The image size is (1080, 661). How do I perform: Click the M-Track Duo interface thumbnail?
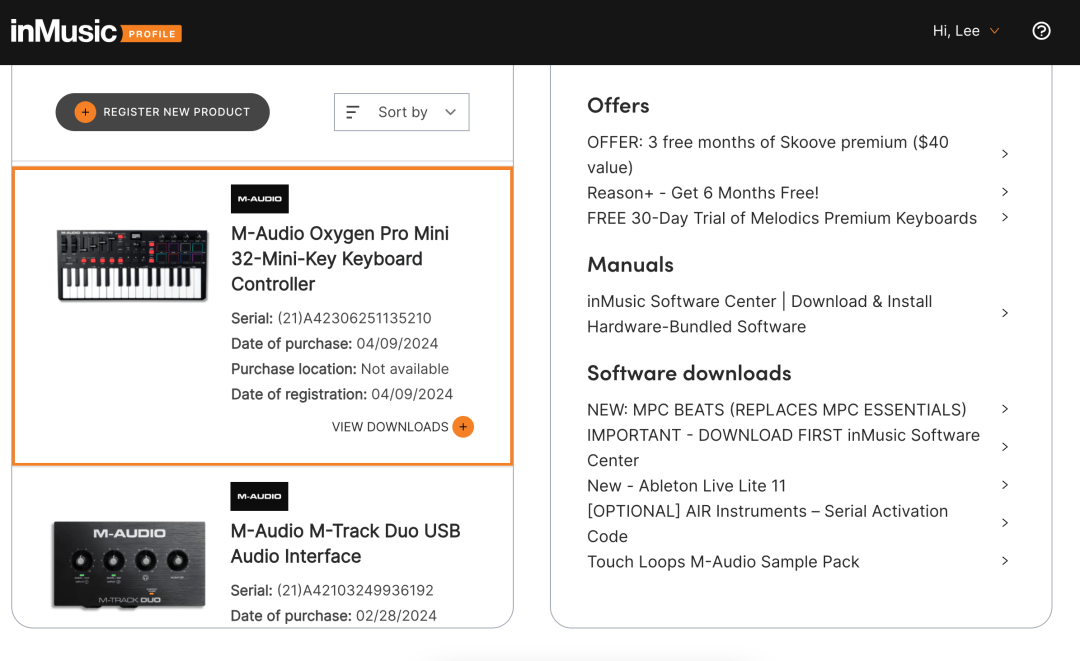click(x=129, y=565)
